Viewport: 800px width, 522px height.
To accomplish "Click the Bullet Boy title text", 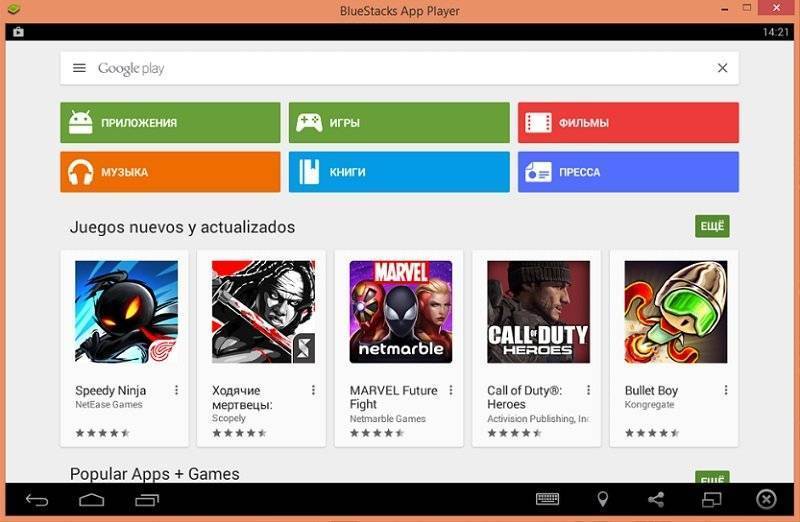I will [651, 390].
